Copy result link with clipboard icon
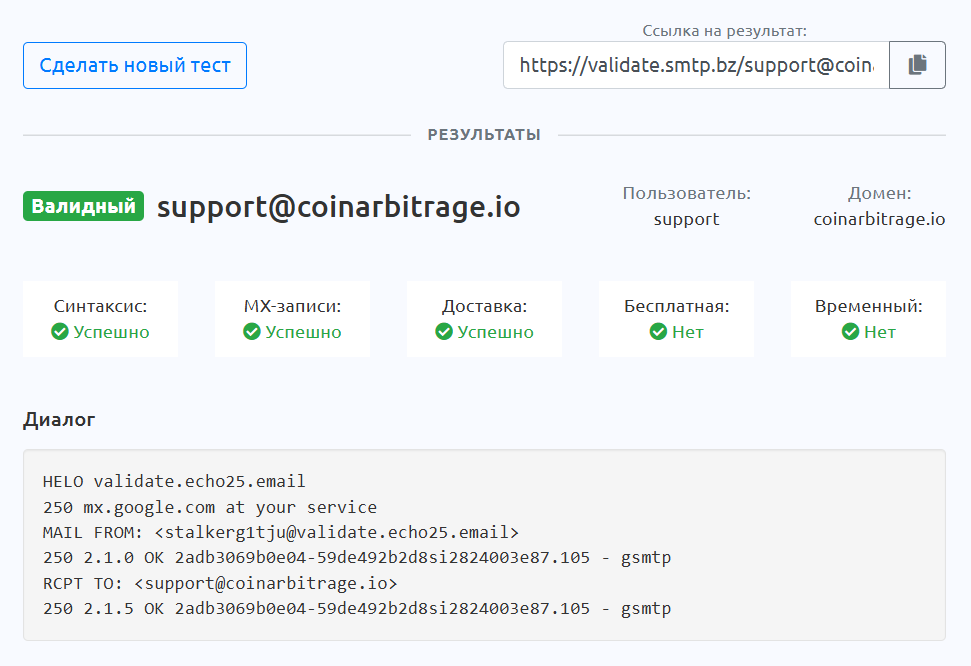Viewport: 971px width, 666px height. coord(917,65)
